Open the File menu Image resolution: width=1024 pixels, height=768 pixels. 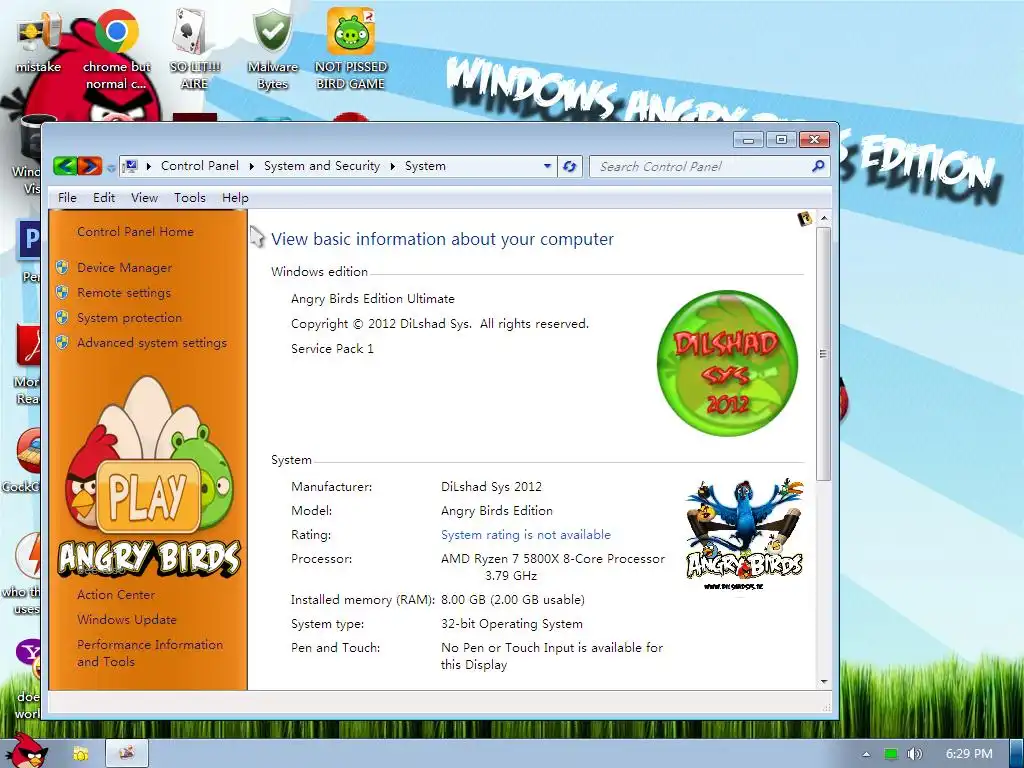click(x=67, y=198)
